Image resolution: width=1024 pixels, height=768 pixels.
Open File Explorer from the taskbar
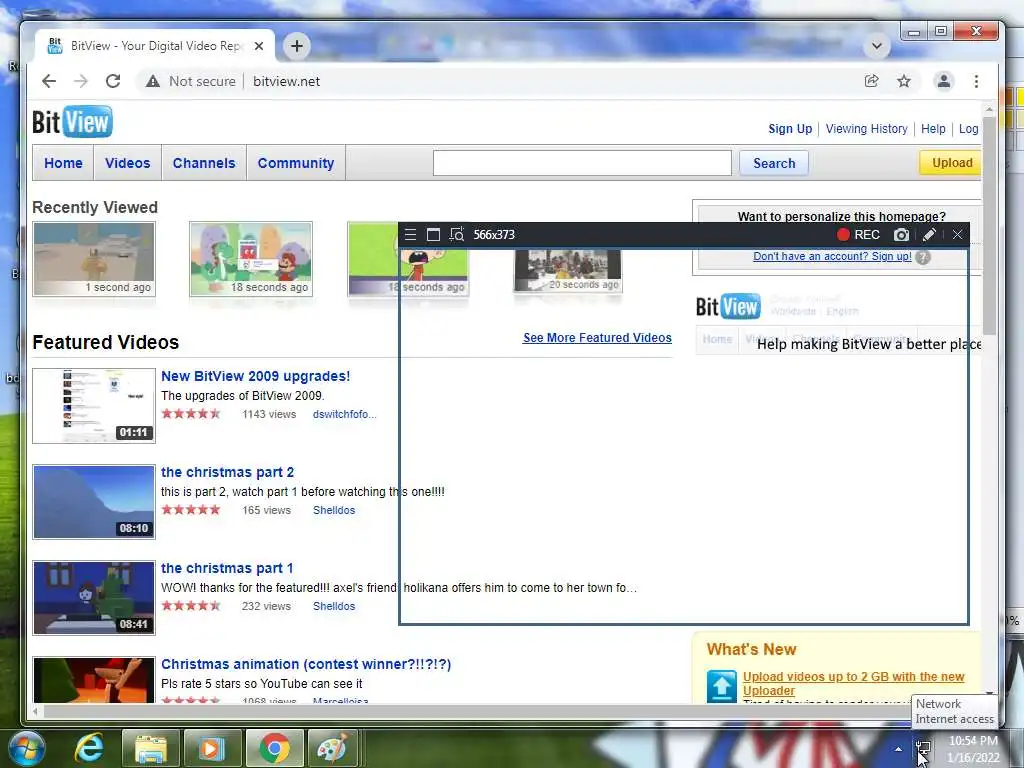[150, 748]
